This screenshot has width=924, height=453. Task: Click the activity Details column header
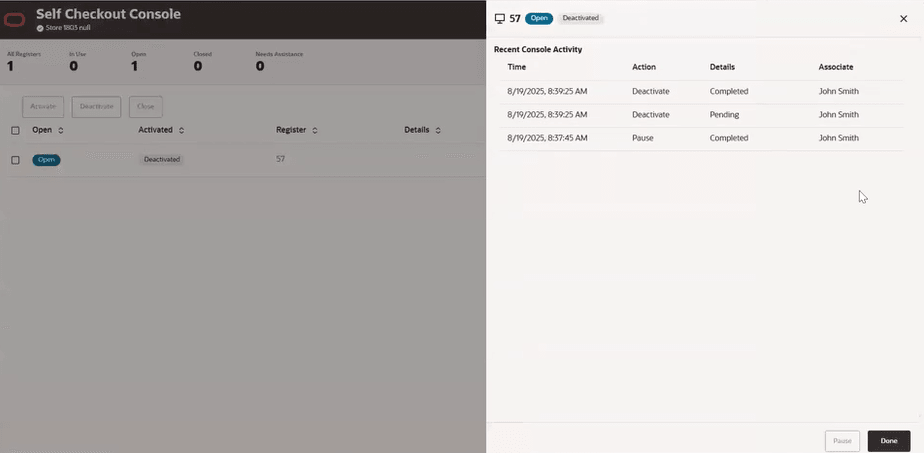[x=722, y=67]
